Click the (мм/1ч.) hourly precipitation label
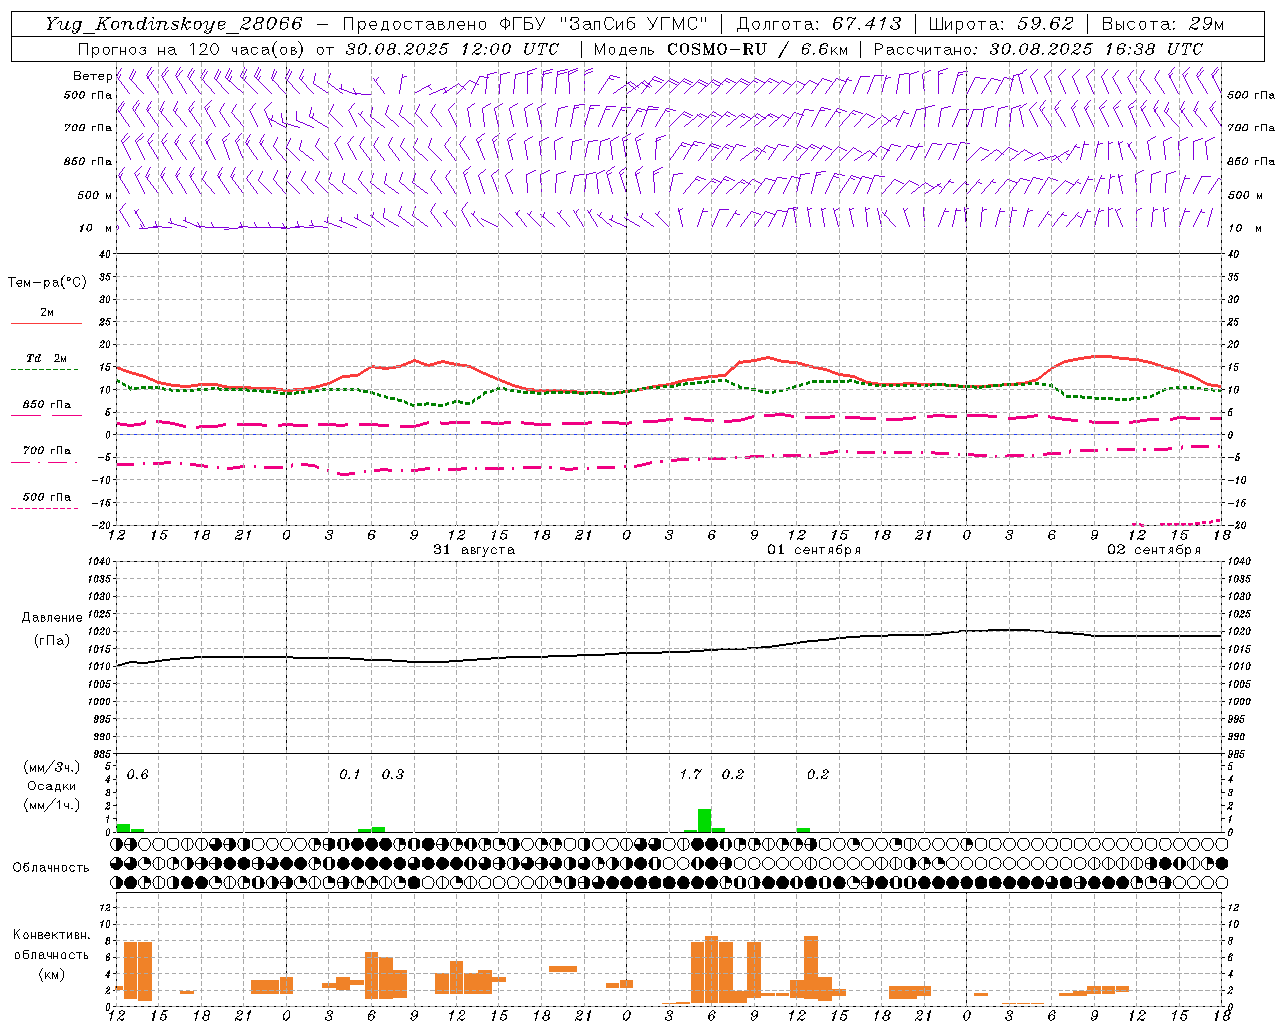The height and width of the screenshot is (1024, 1280). point(52,805)
